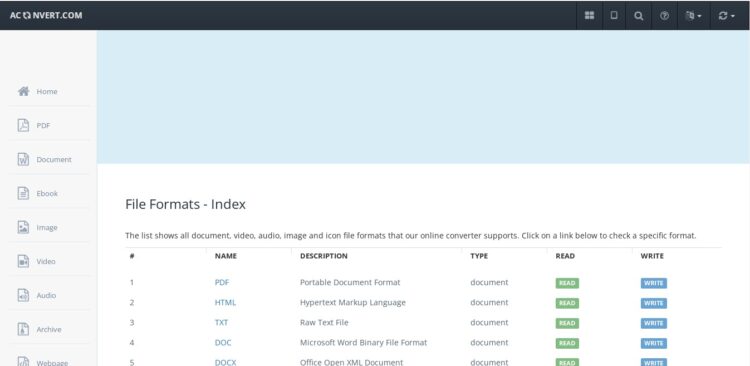Open the TXT format link
The width and height of the screenshot is (750, 366).
[x=221, y=322]
